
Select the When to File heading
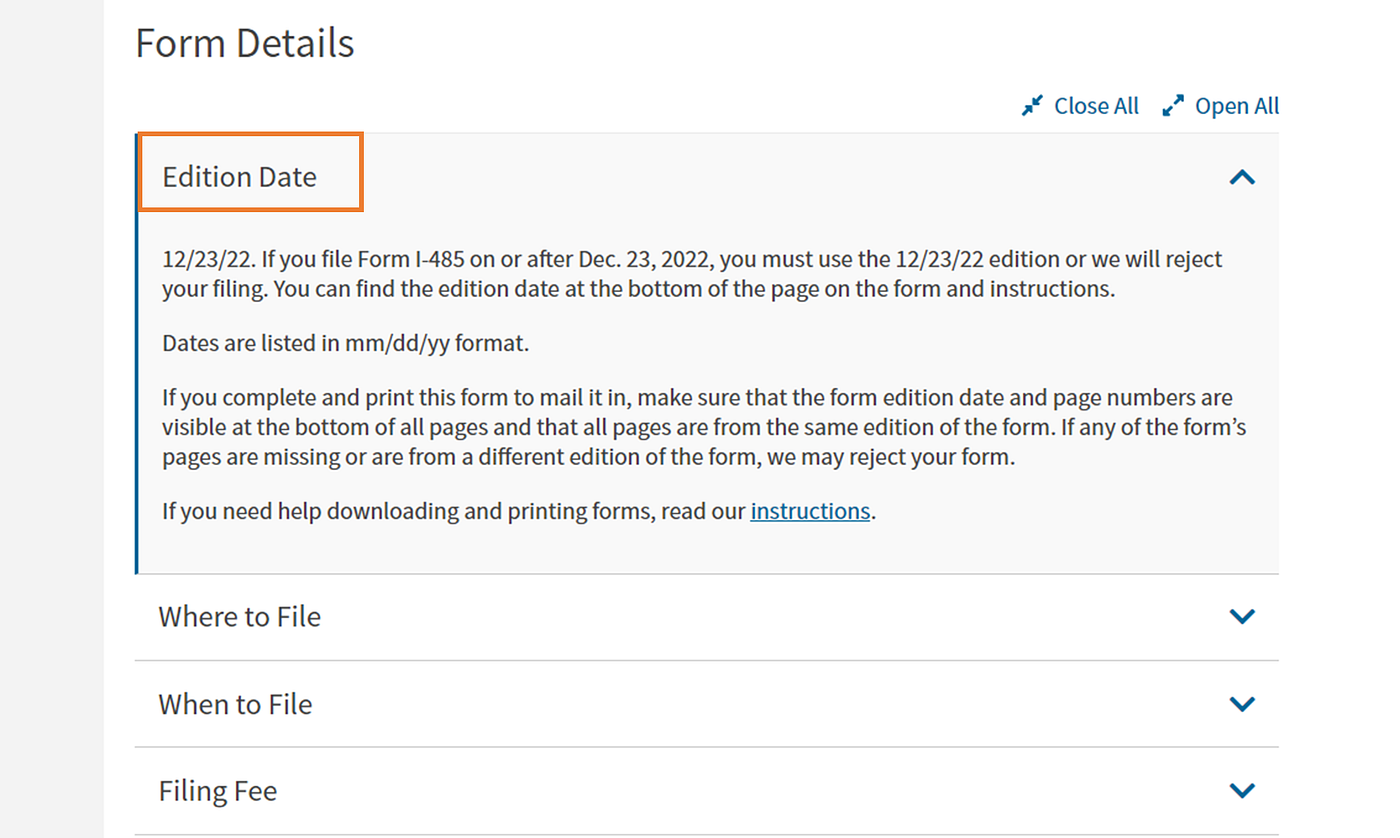pos(235,704)
